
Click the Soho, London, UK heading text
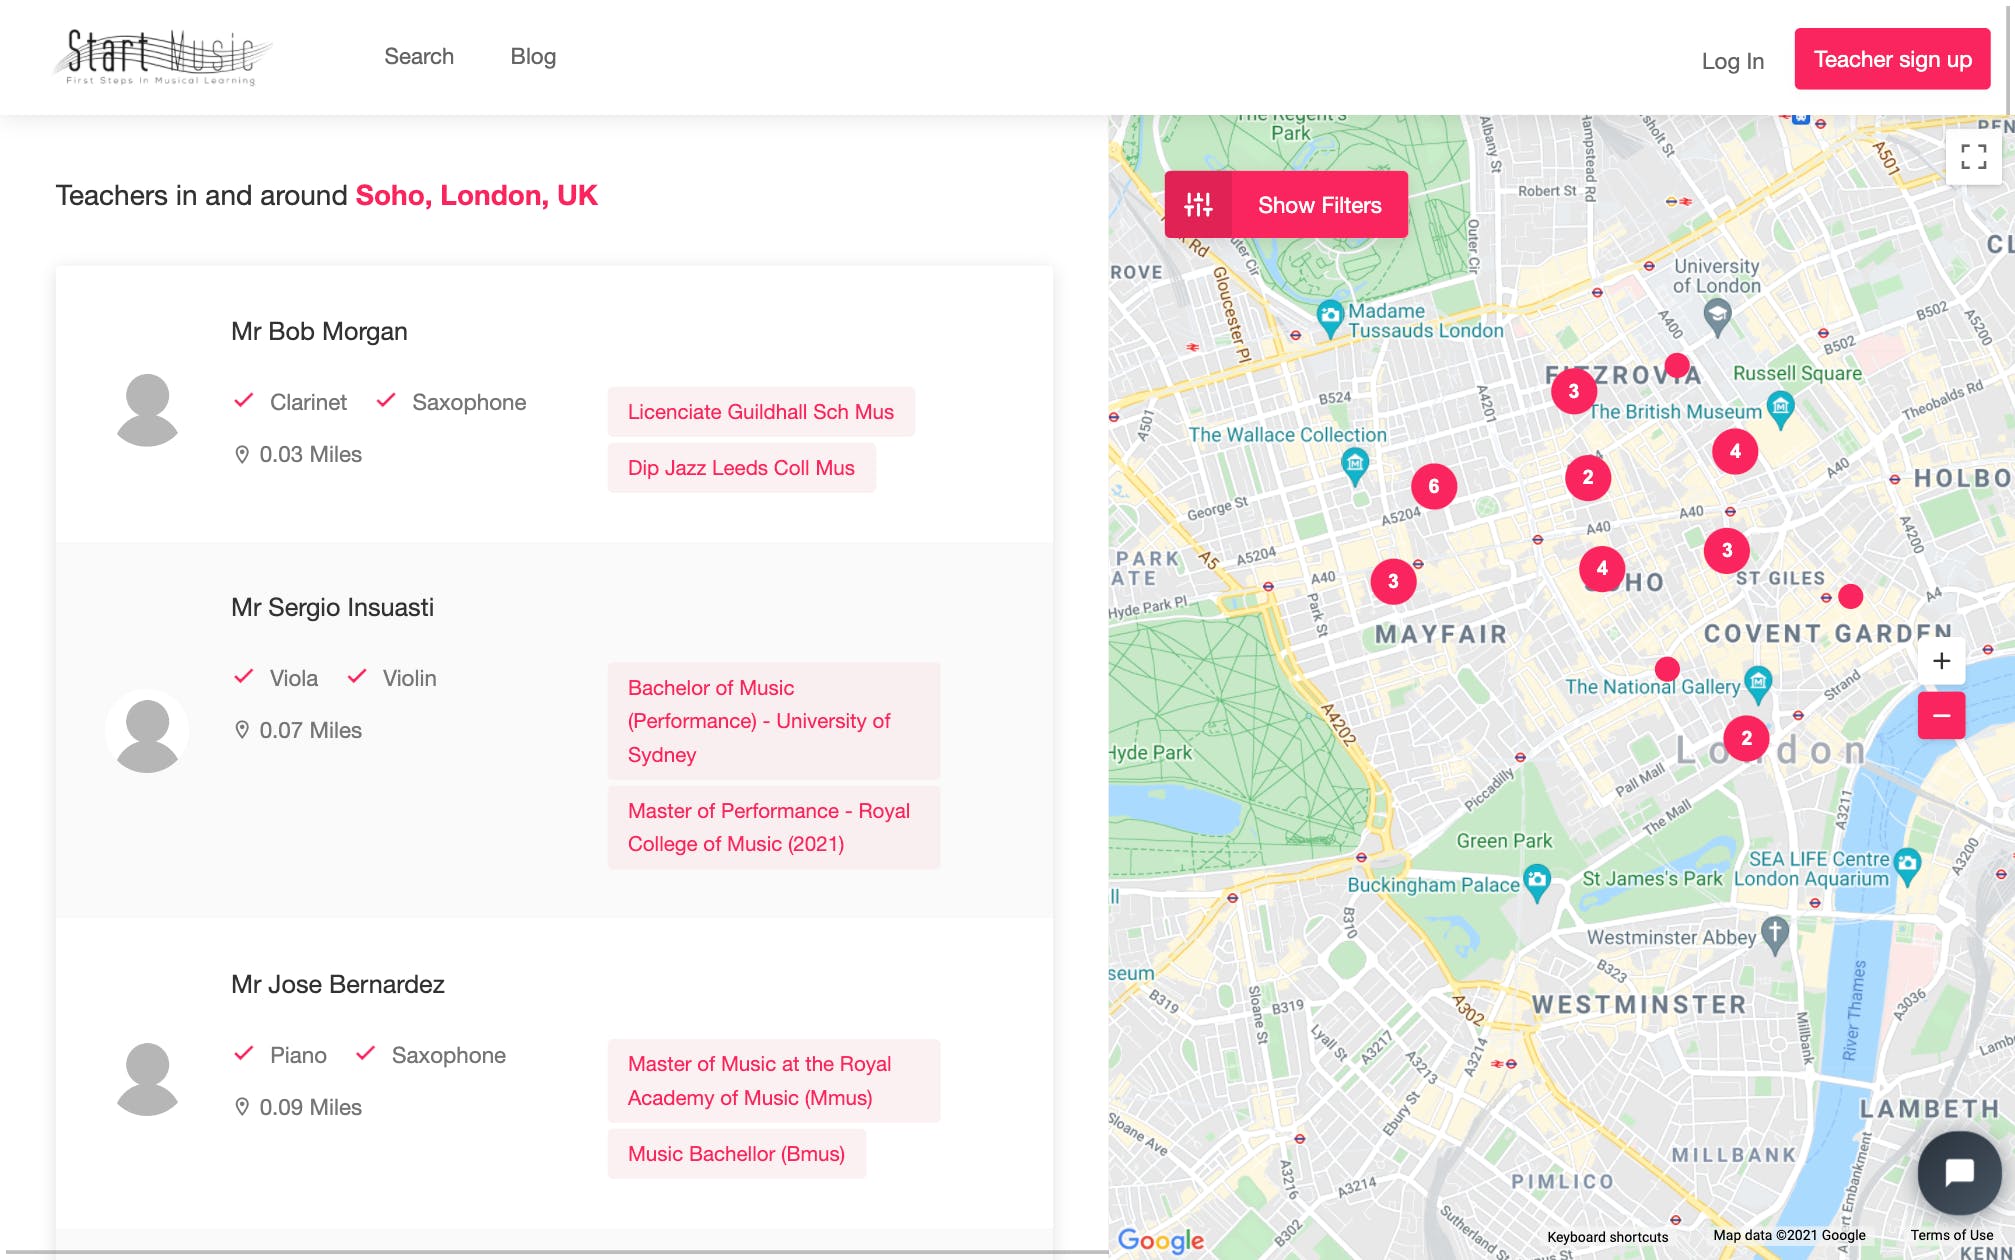tap(476, 195)
